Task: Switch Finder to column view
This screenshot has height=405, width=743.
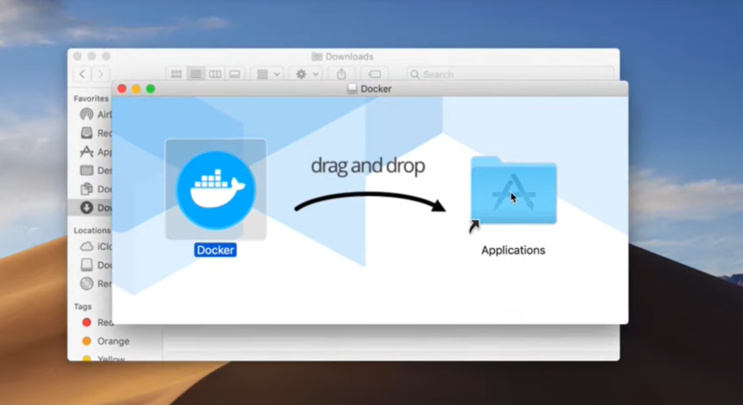Action: pos(215,74)
